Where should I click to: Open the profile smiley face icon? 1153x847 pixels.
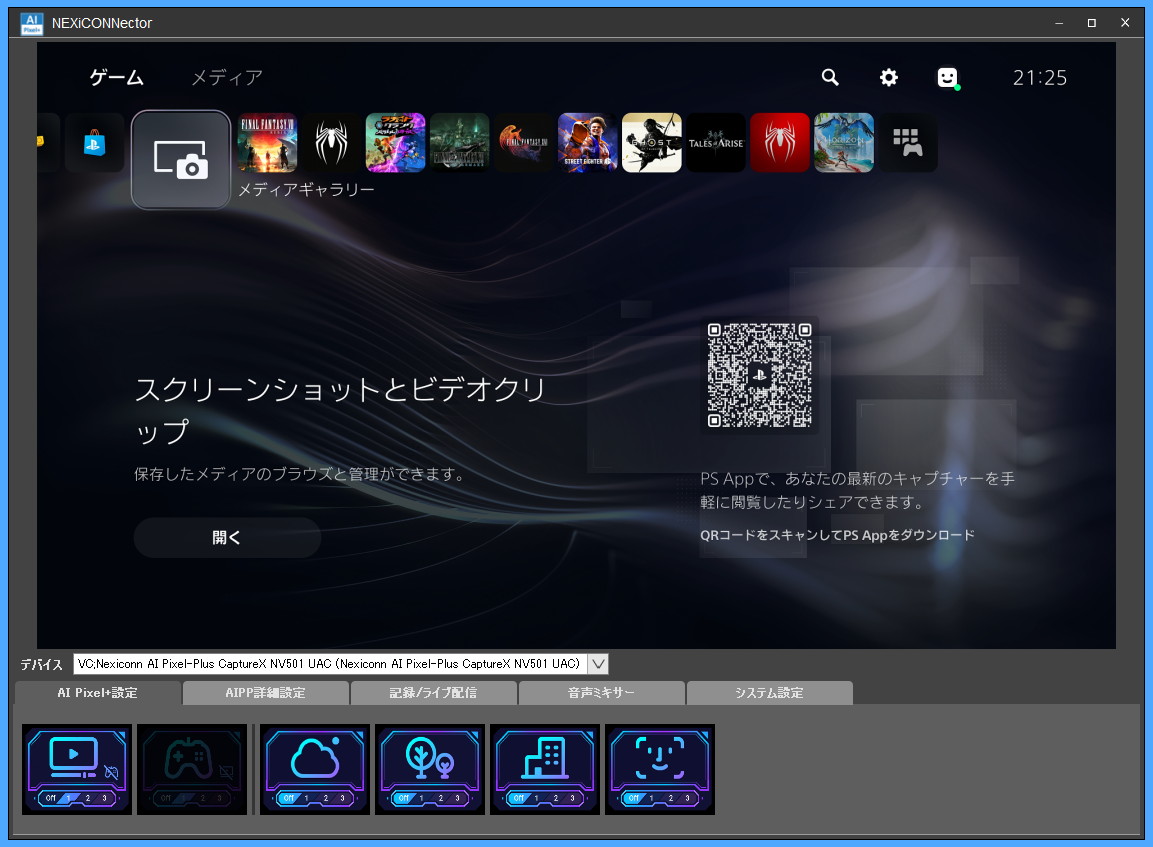947,78
